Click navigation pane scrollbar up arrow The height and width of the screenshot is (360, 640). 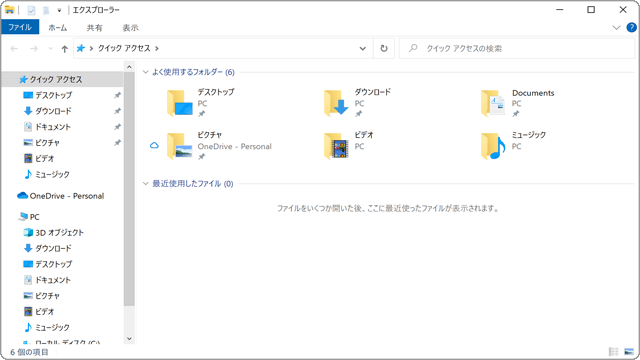(x=129, y=67)
